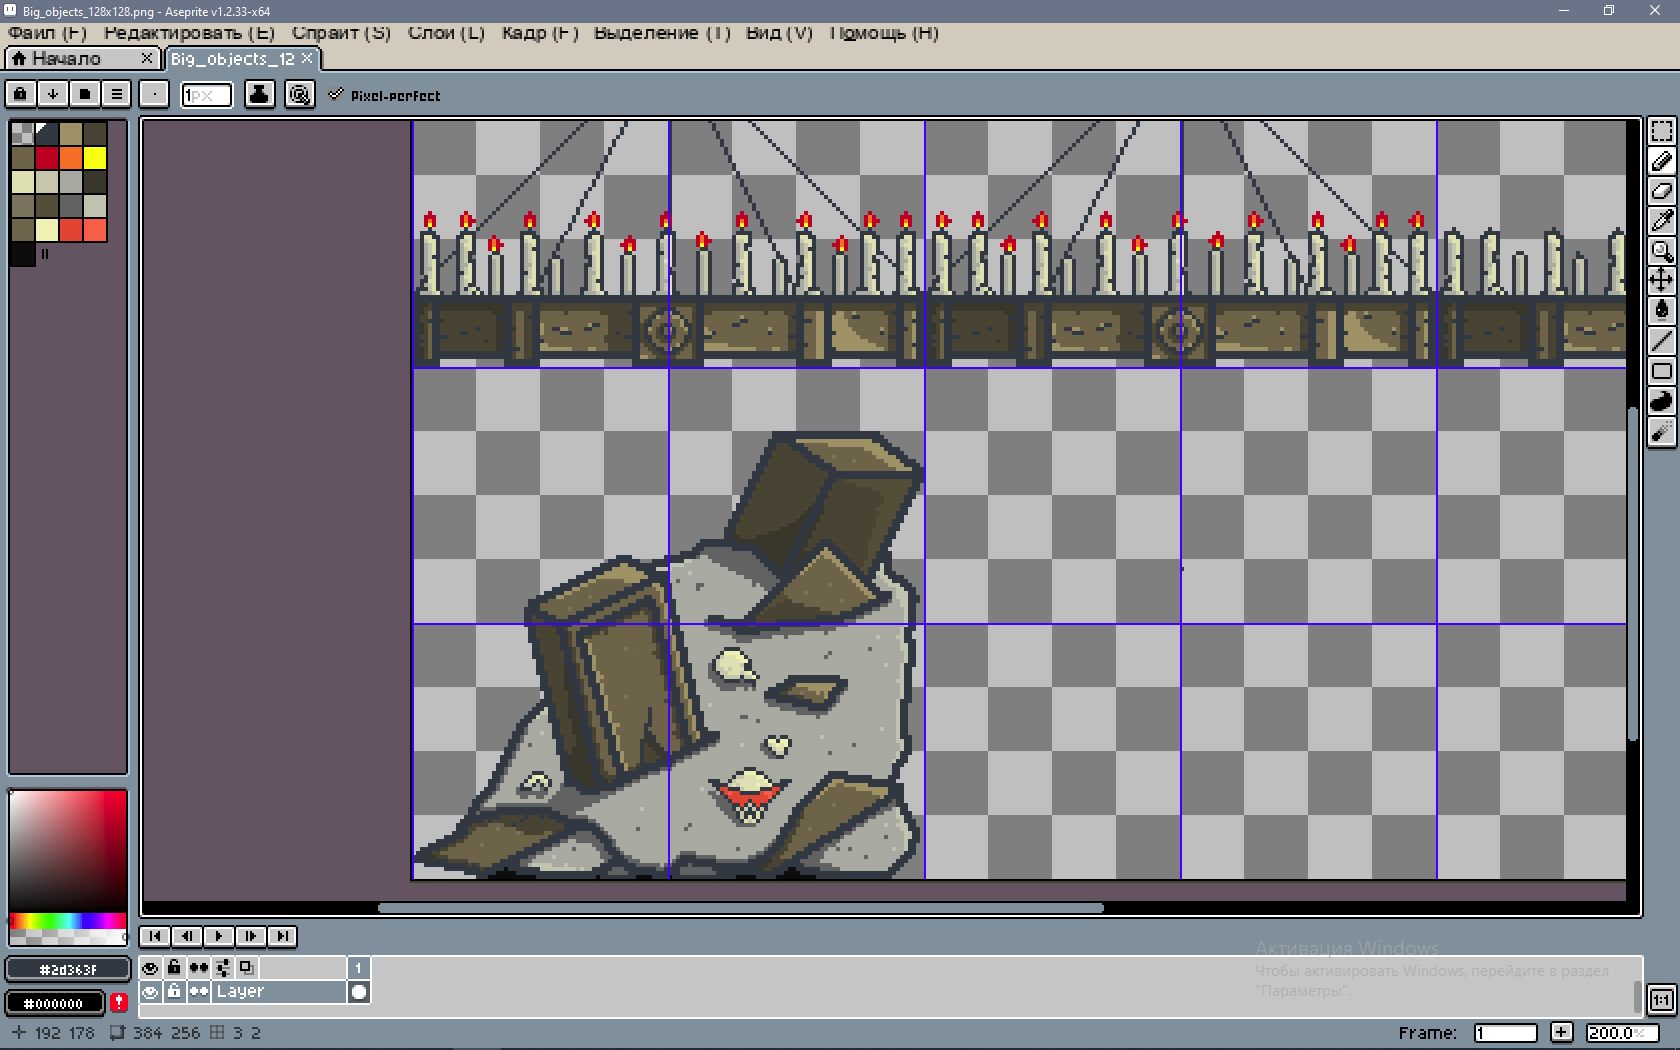Select the Spray/Blur tool at toolbar bottom
Image resolution: width=1680 pixels, height=1050 pixels.
tap(1661, 432)
